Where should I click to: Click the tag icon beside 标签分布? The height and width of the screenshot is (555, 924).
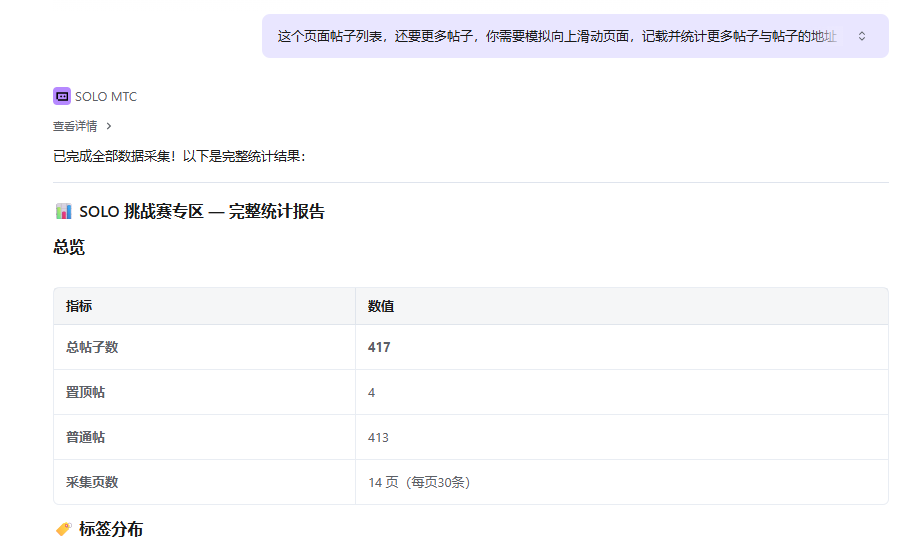(63, 529)
